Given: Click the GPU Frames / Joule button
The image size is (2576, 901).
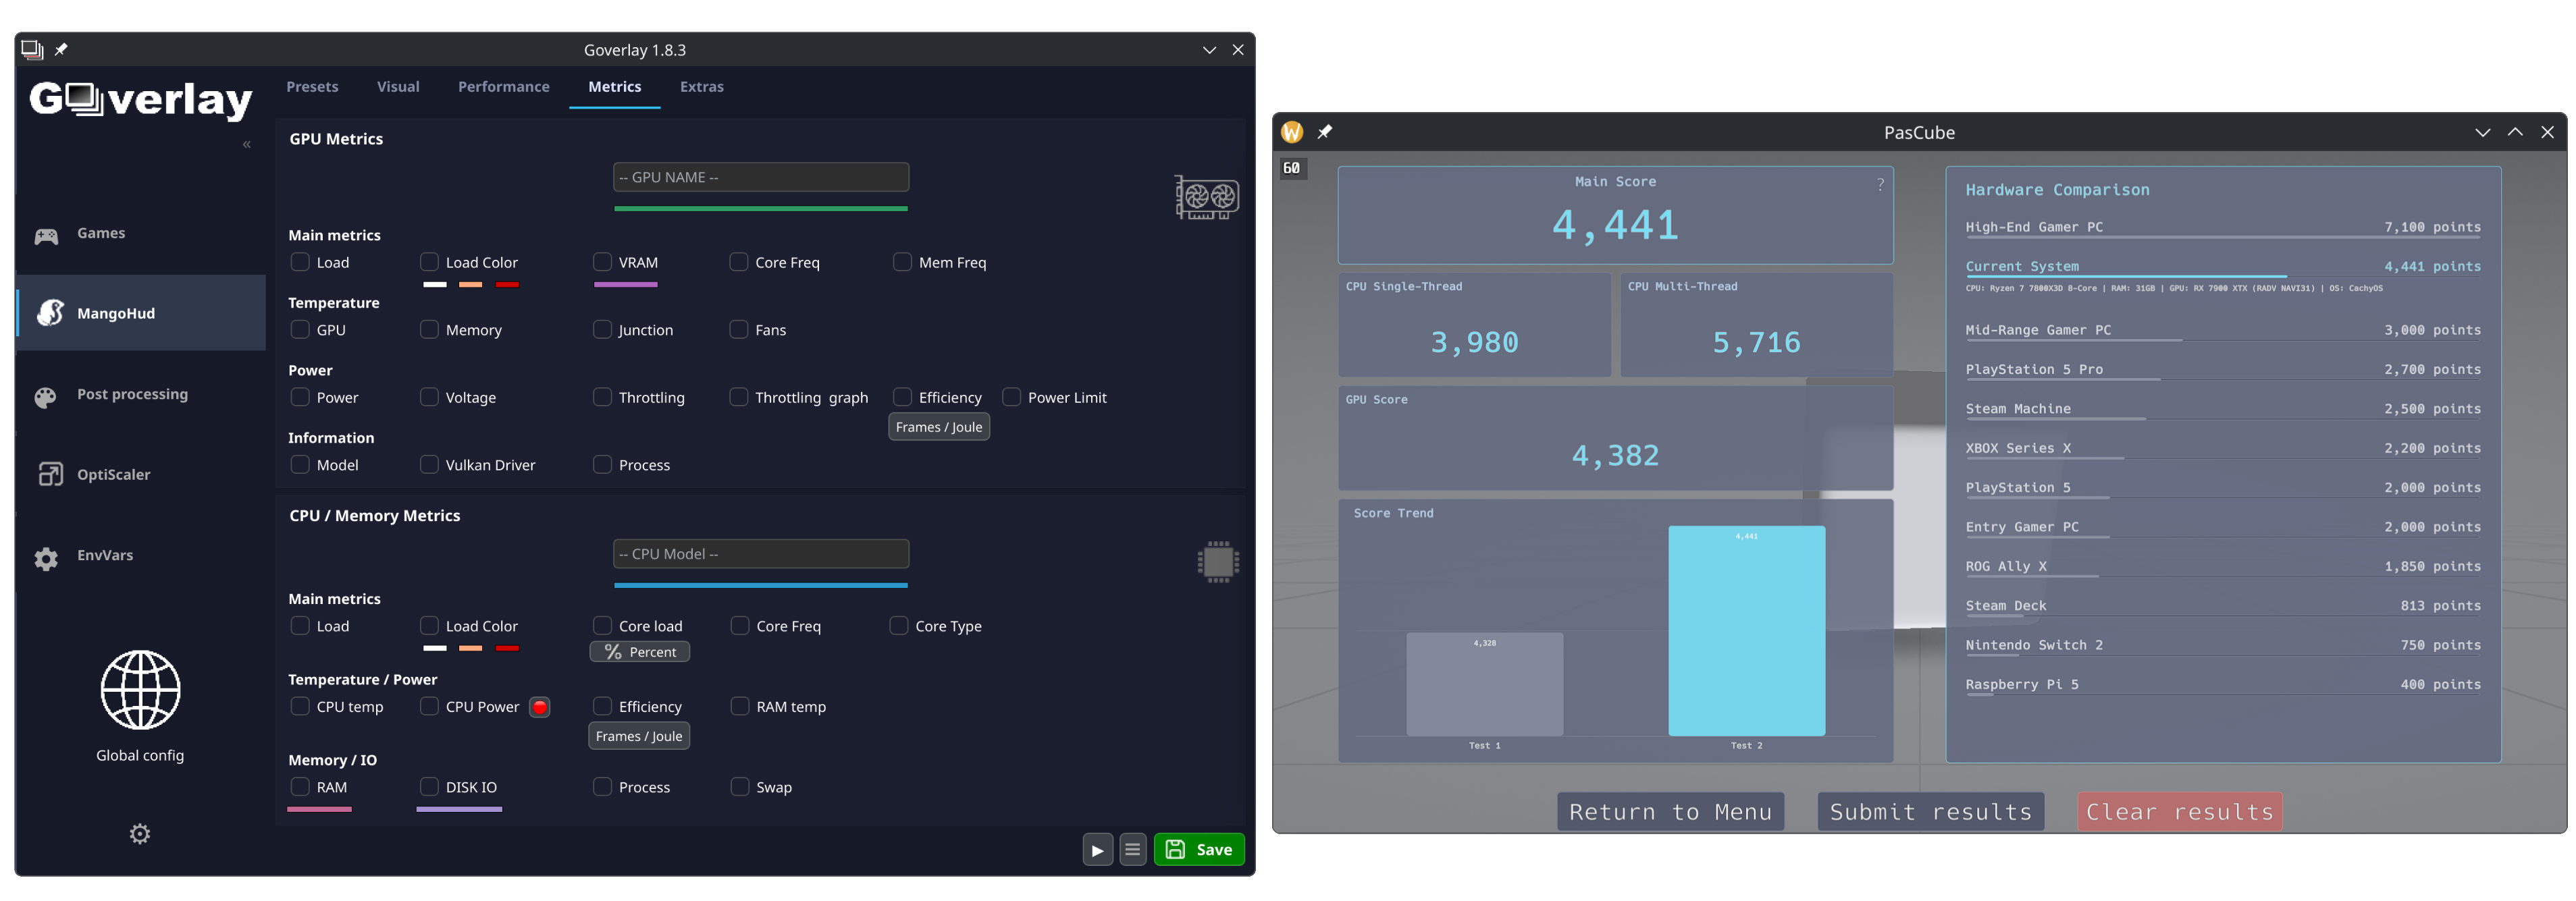Looking at the screenshot, I should click(x=939, y=428).
